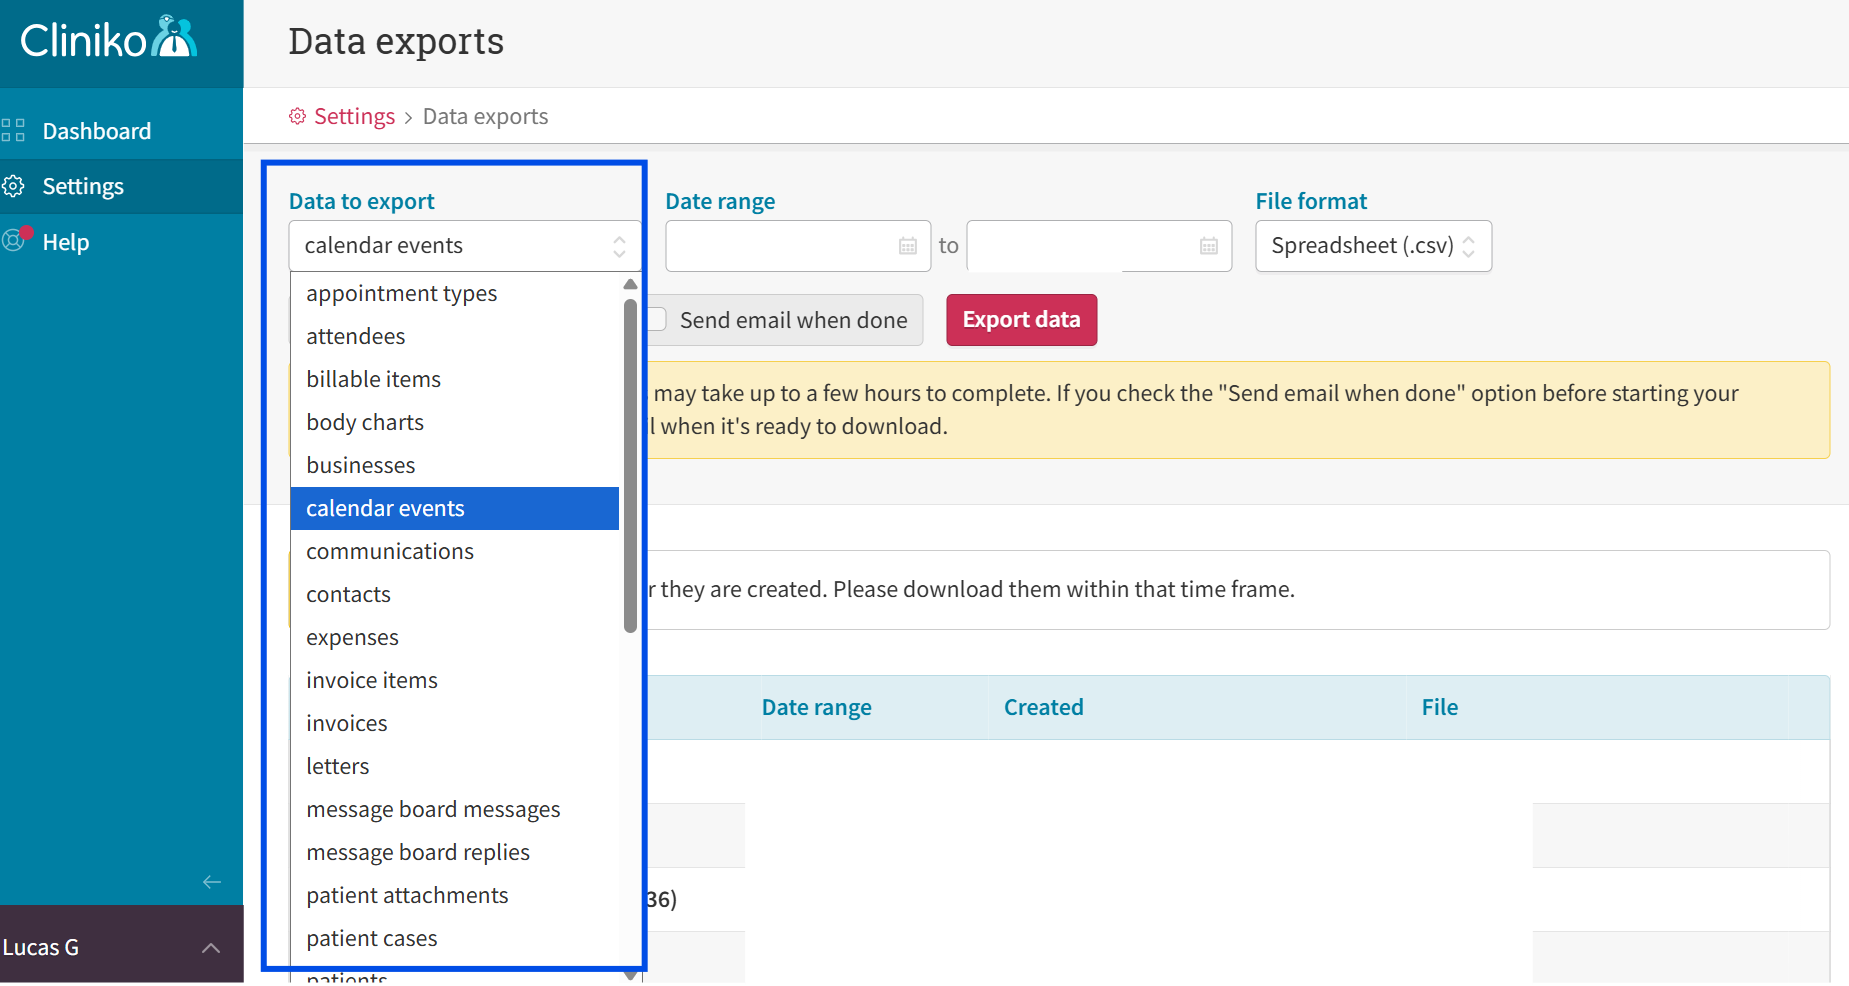This screenshot has width=1849, height=986.
Task: Select invoice items option
Action: coord(455,681)
